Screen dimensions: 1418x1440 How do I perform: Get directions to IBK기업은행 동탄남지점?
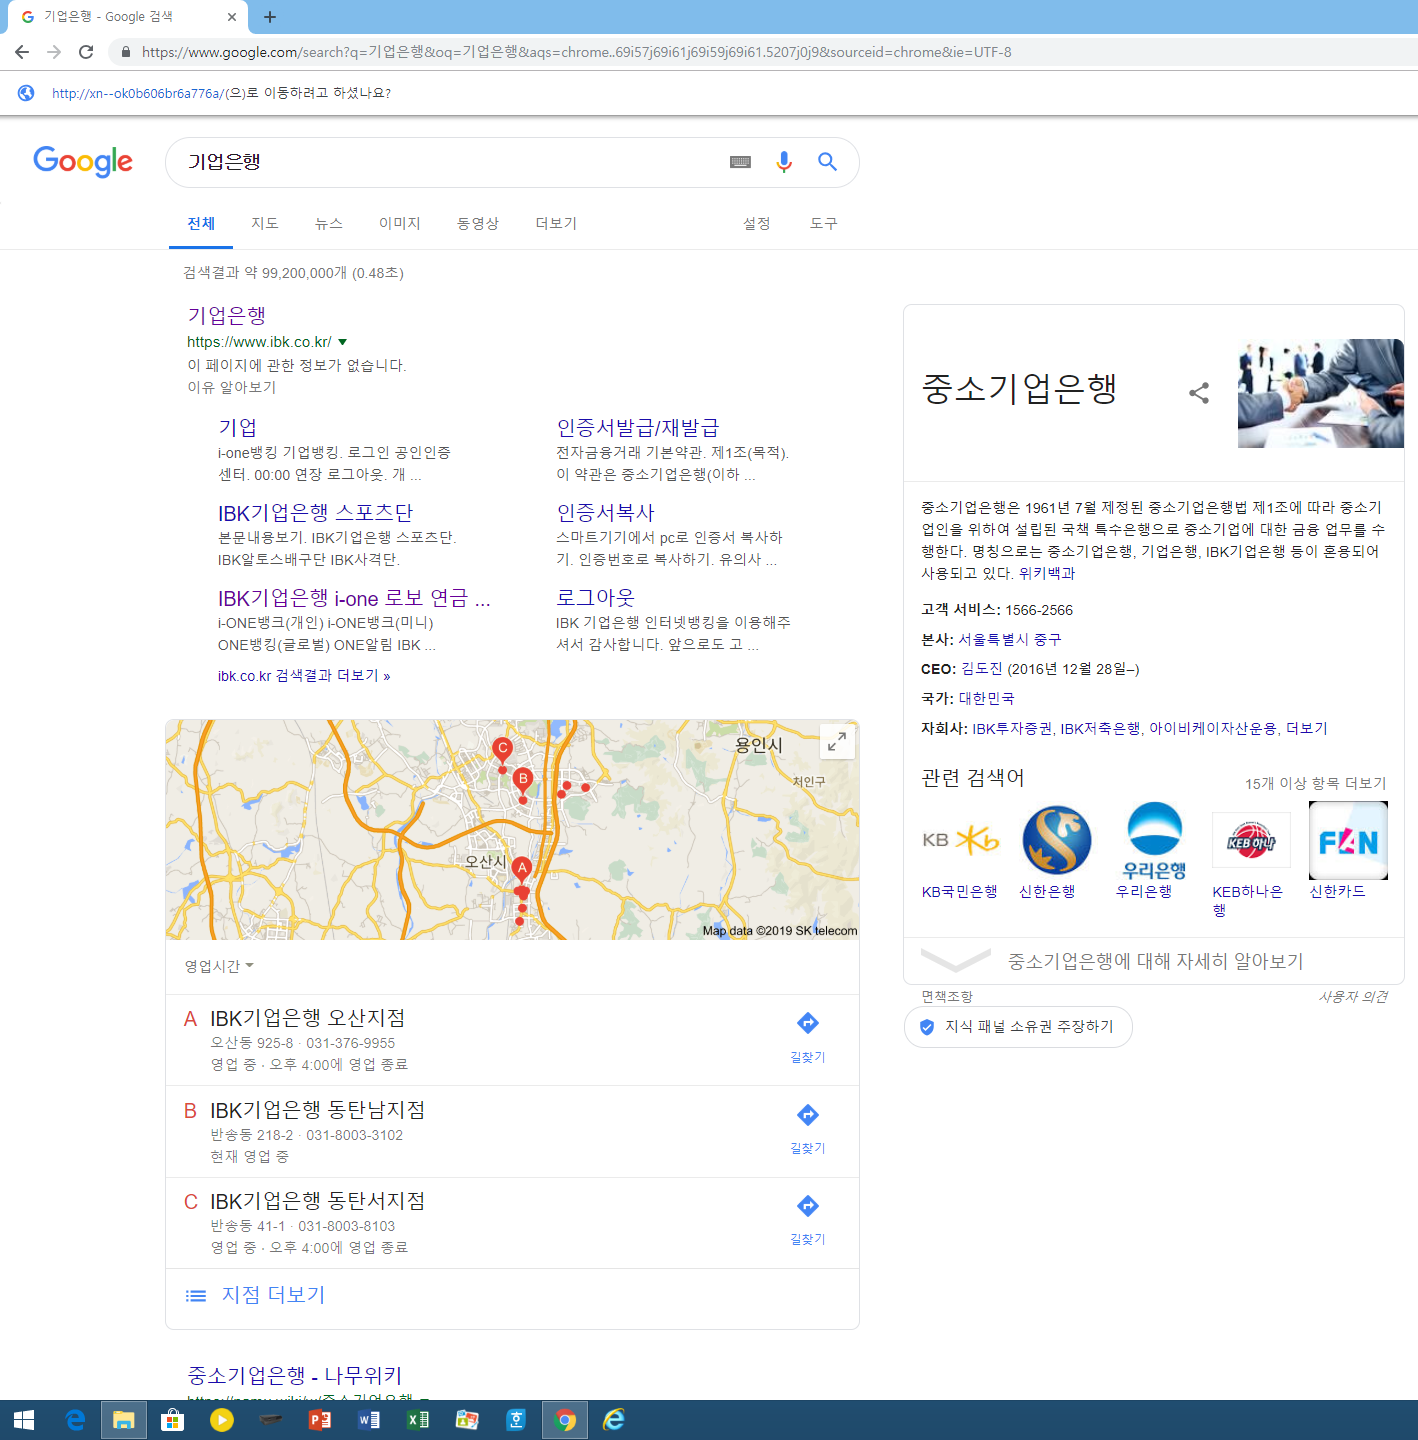pyautogui.click(x=808, y=1128)
